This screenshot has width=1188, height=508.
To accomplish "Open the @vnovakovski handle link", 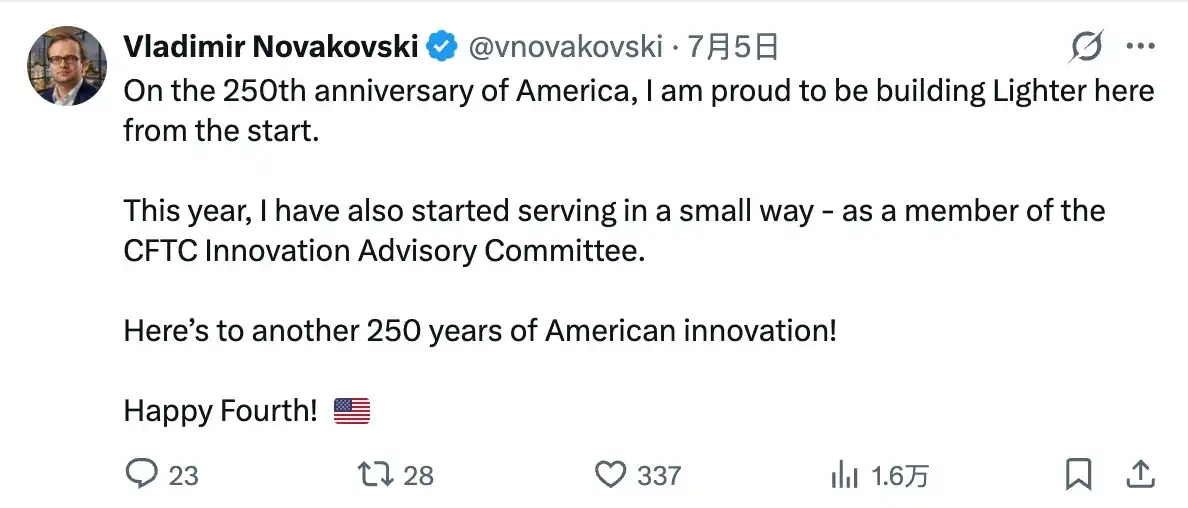I will pos(566,48).
